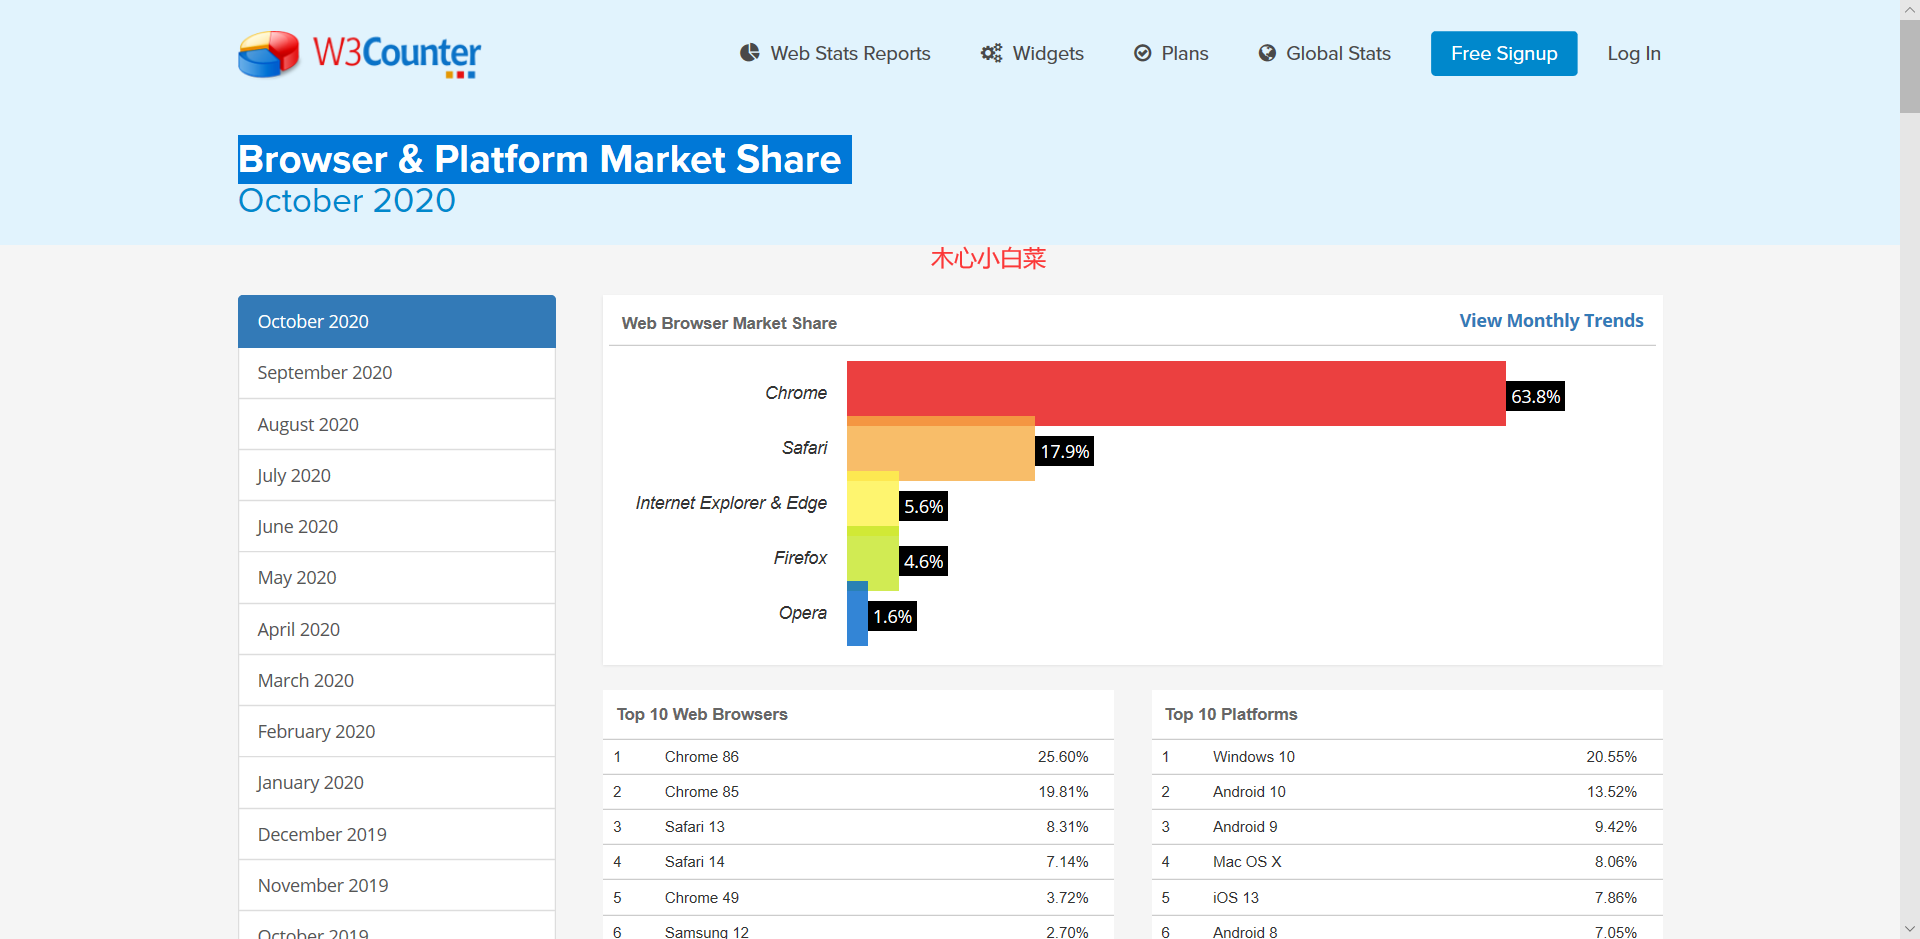1920x939 pixels.
Task: Click the green Firefox bar in chart
Action: click(x=873, y=560)
